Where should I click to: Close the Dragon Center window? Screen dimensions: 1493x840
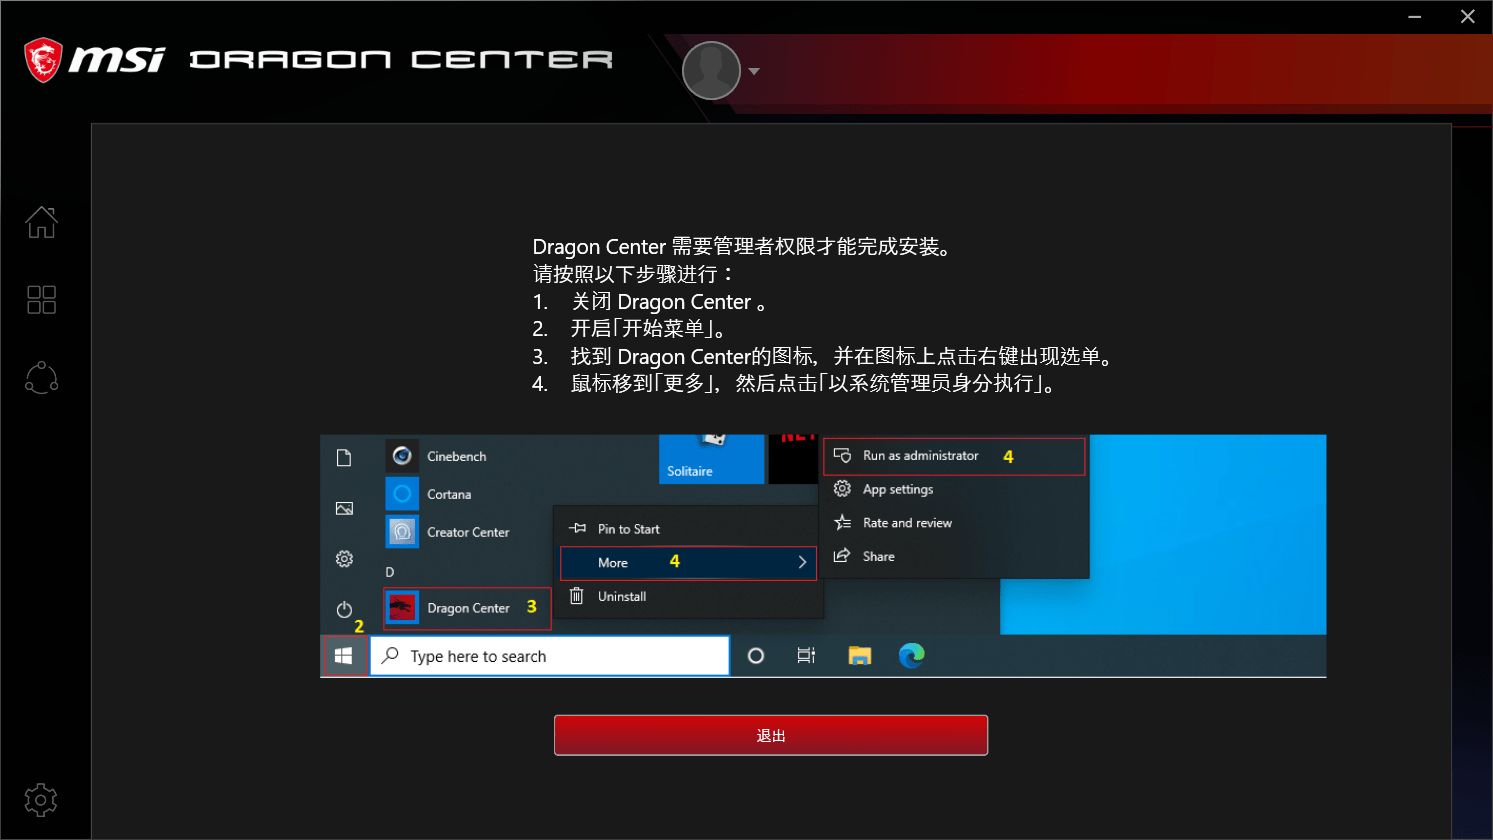[x=1468, y=17]
